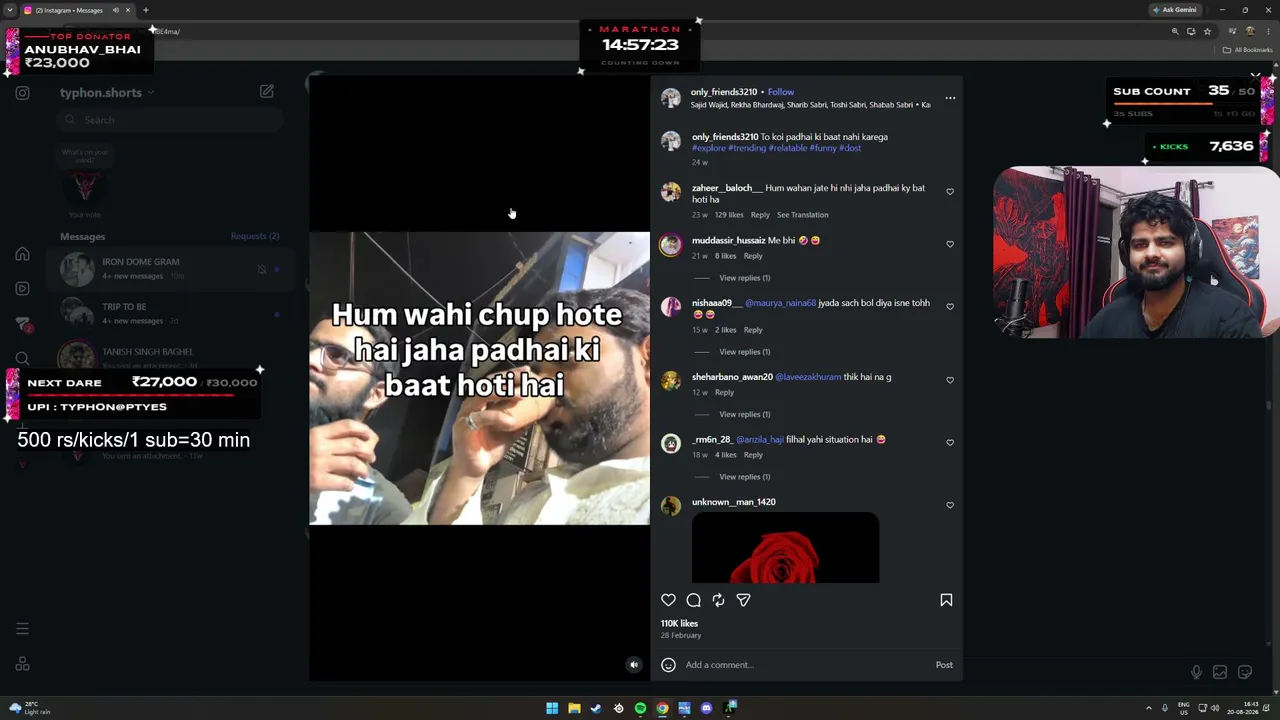Open the rose GIF in unknown_man_1420's comment

click(785, 547)
